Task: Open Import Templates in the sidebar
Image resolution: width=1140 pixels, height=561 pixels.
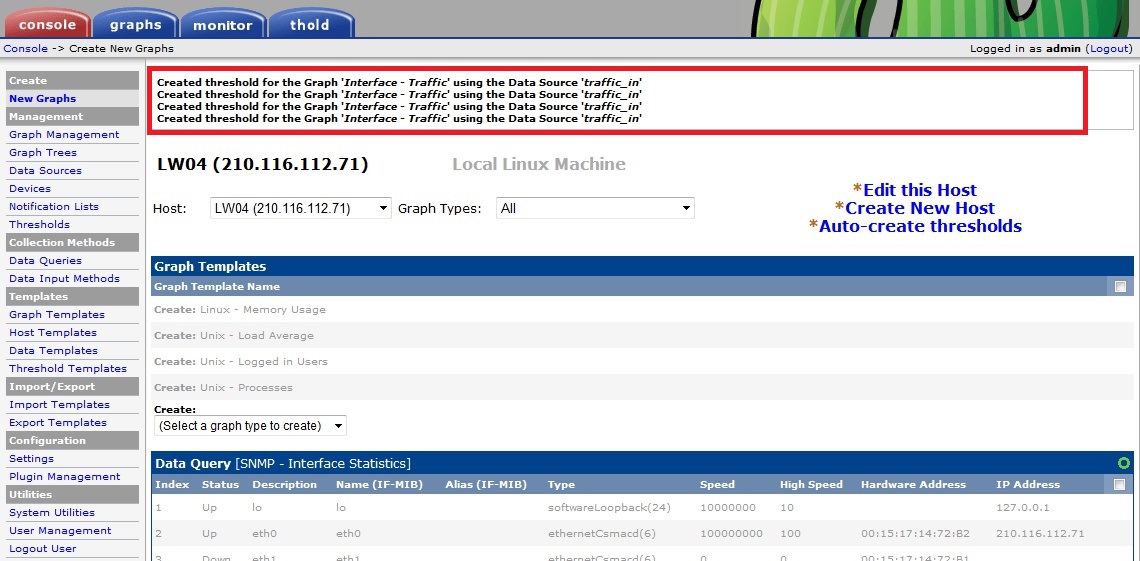Action: pos(59,404)
